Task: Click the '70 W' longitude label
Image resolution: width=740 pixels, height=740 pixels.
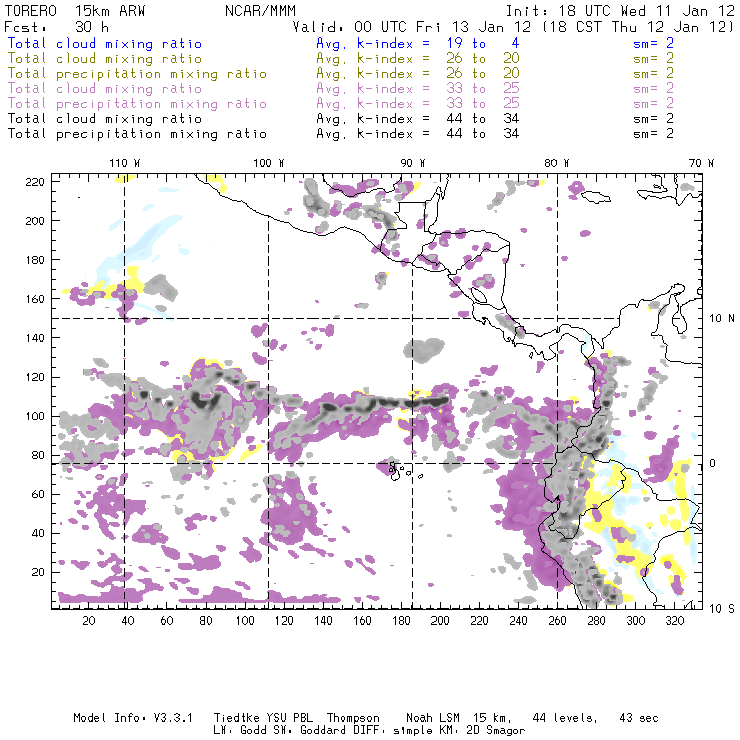Action: click(x=701, y=163)
